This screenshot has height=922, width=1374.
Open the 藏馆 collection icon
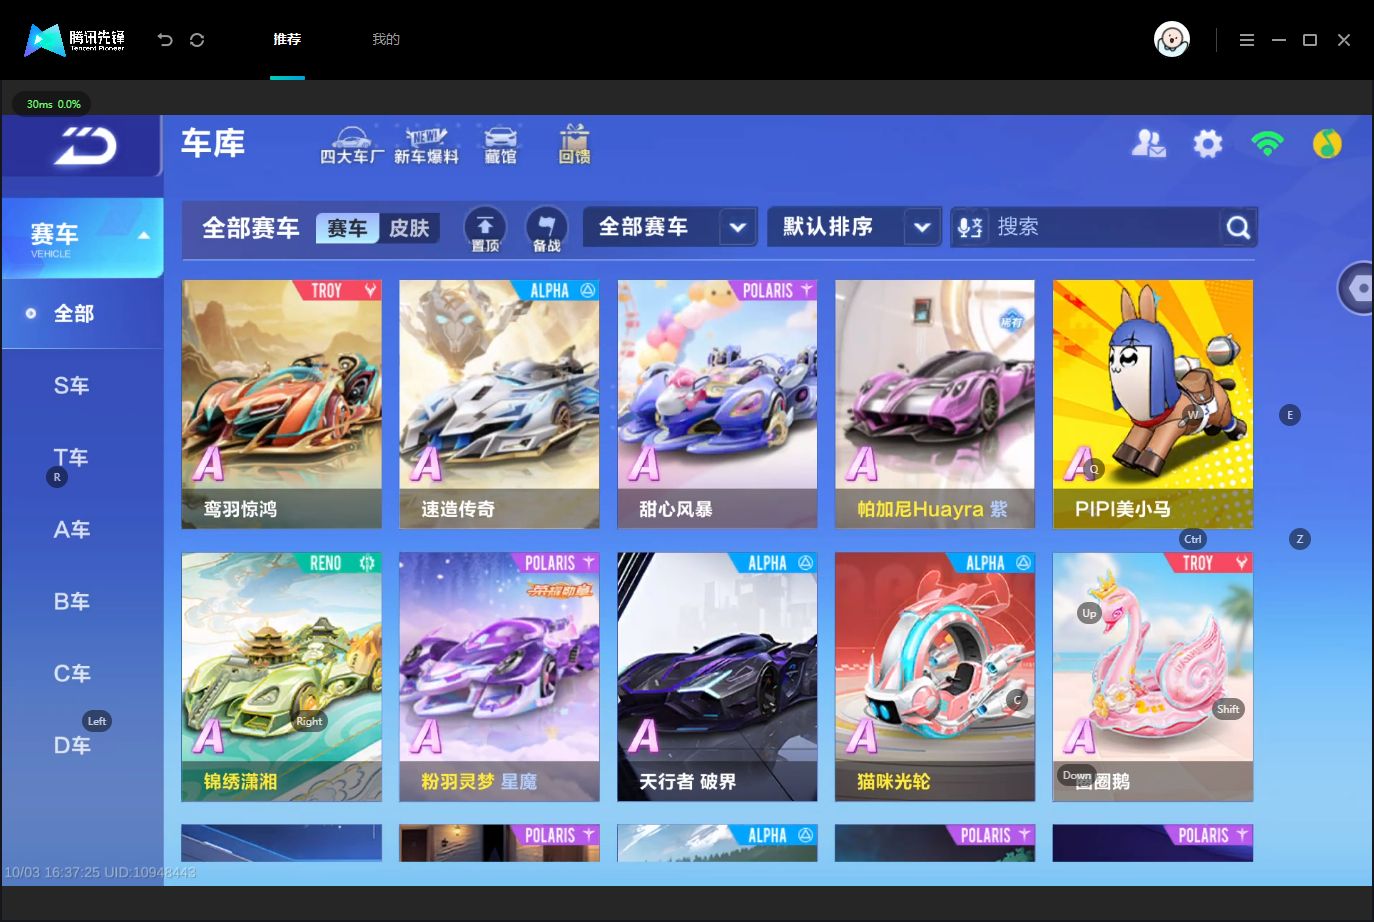click(500, 146)
